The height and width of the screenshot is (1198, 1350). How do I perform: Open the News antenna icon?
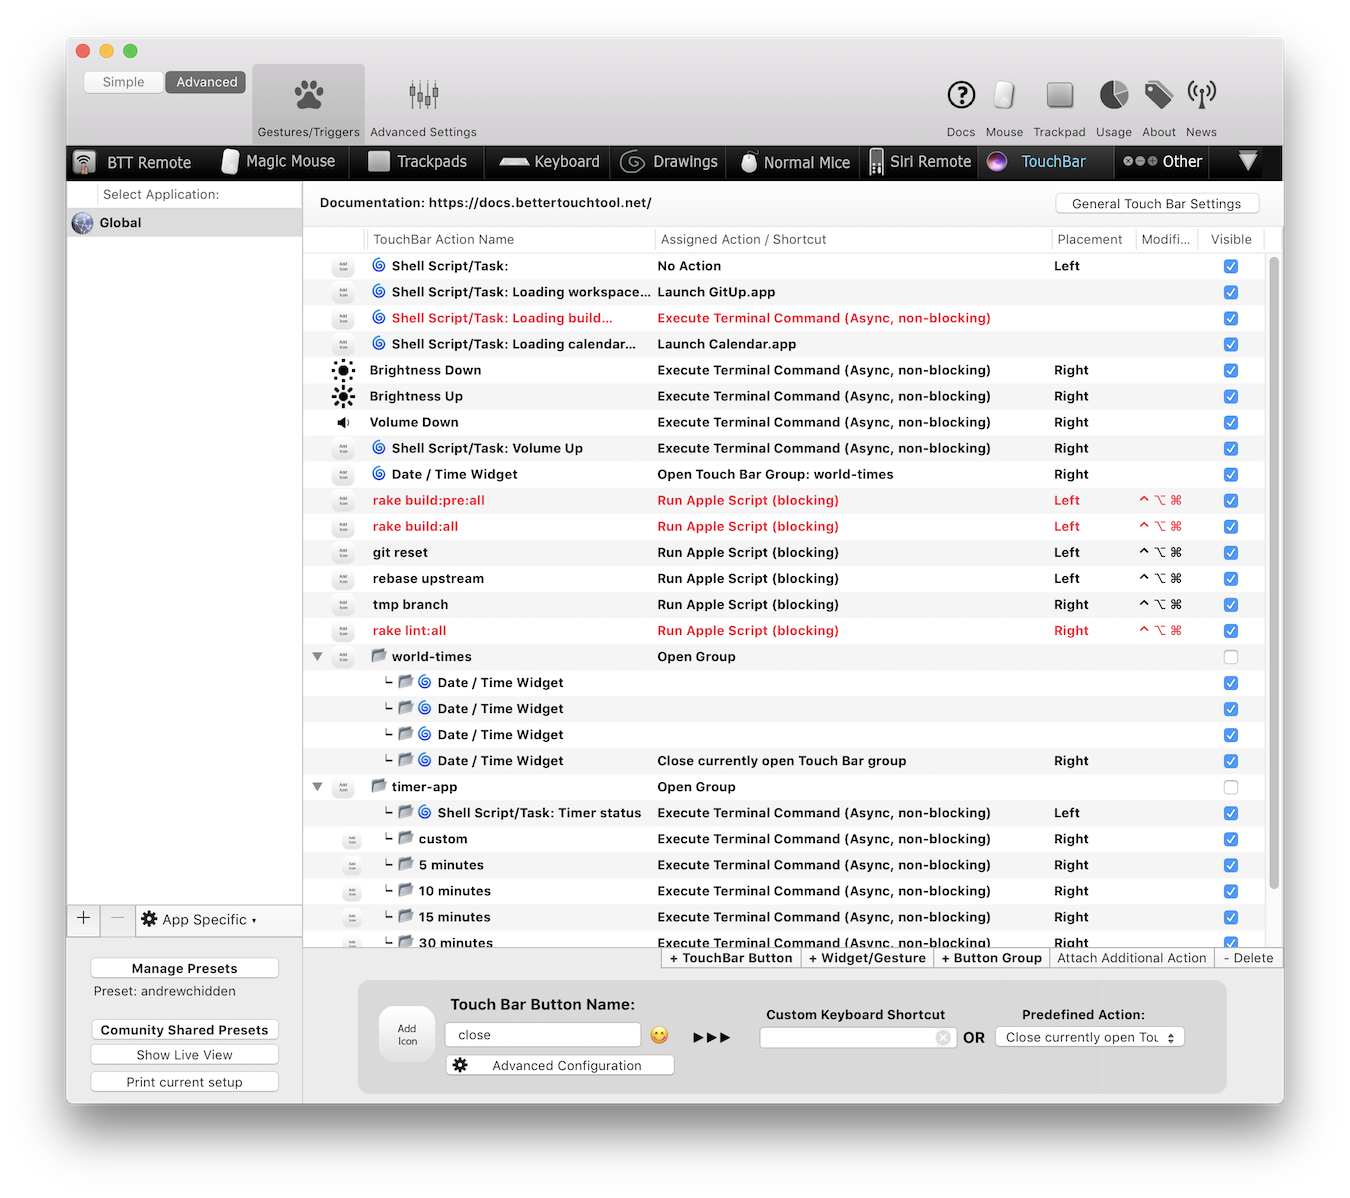point(1201,95)
